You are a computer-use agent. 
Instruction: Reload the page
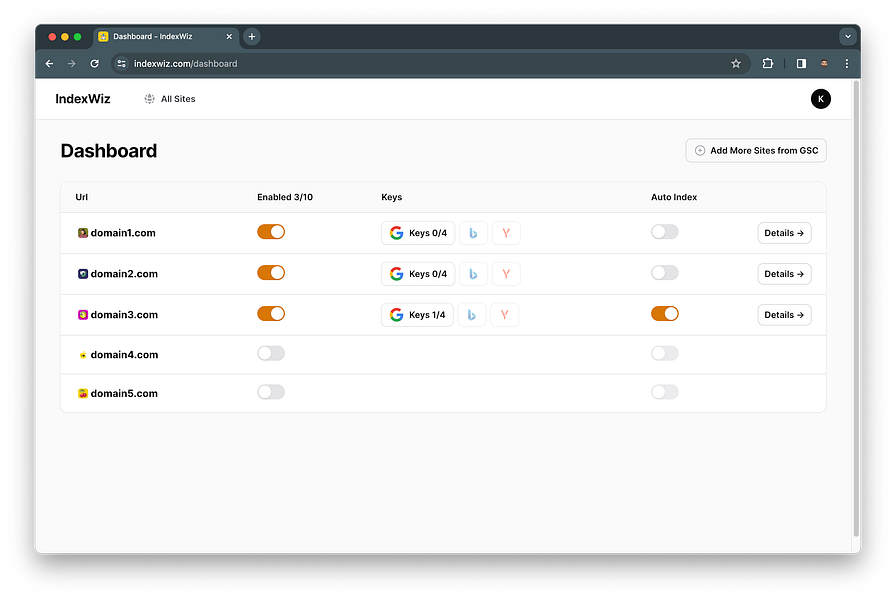pos(94,63)
